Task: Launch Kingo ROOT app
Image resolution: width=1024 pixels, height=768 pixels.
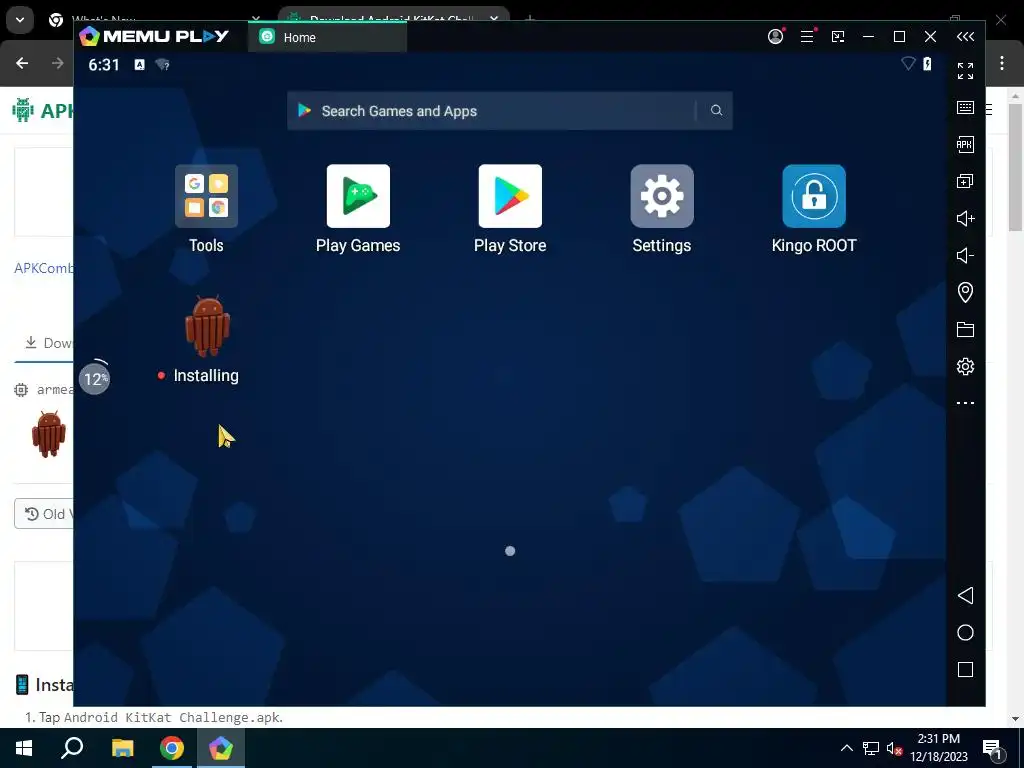Action: click(814, 196)
